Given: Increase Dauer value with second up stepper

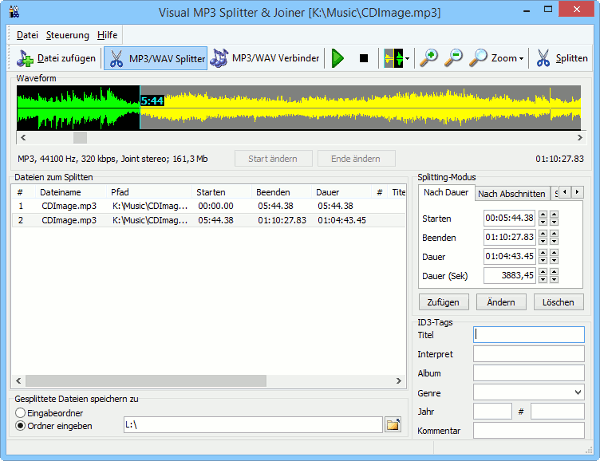Looking at the screenshot, I should [x=554, y=252].
